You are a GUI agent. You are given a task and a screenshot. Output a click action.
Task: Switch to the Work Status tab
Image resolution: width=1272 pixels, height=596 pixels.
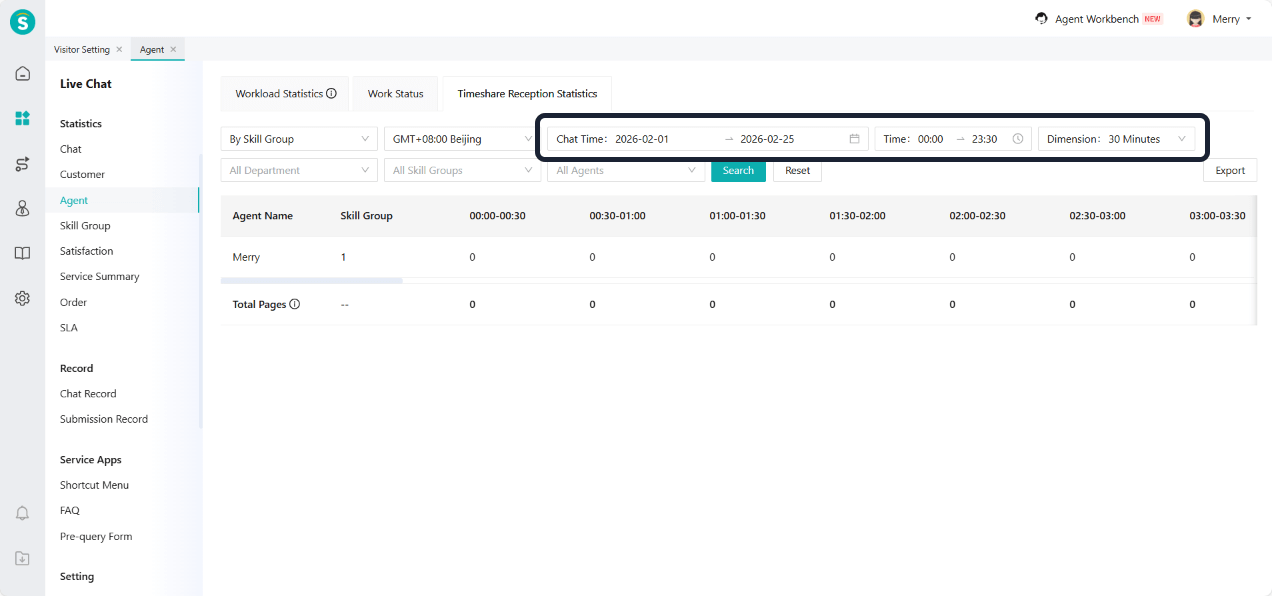coord(395,94)
